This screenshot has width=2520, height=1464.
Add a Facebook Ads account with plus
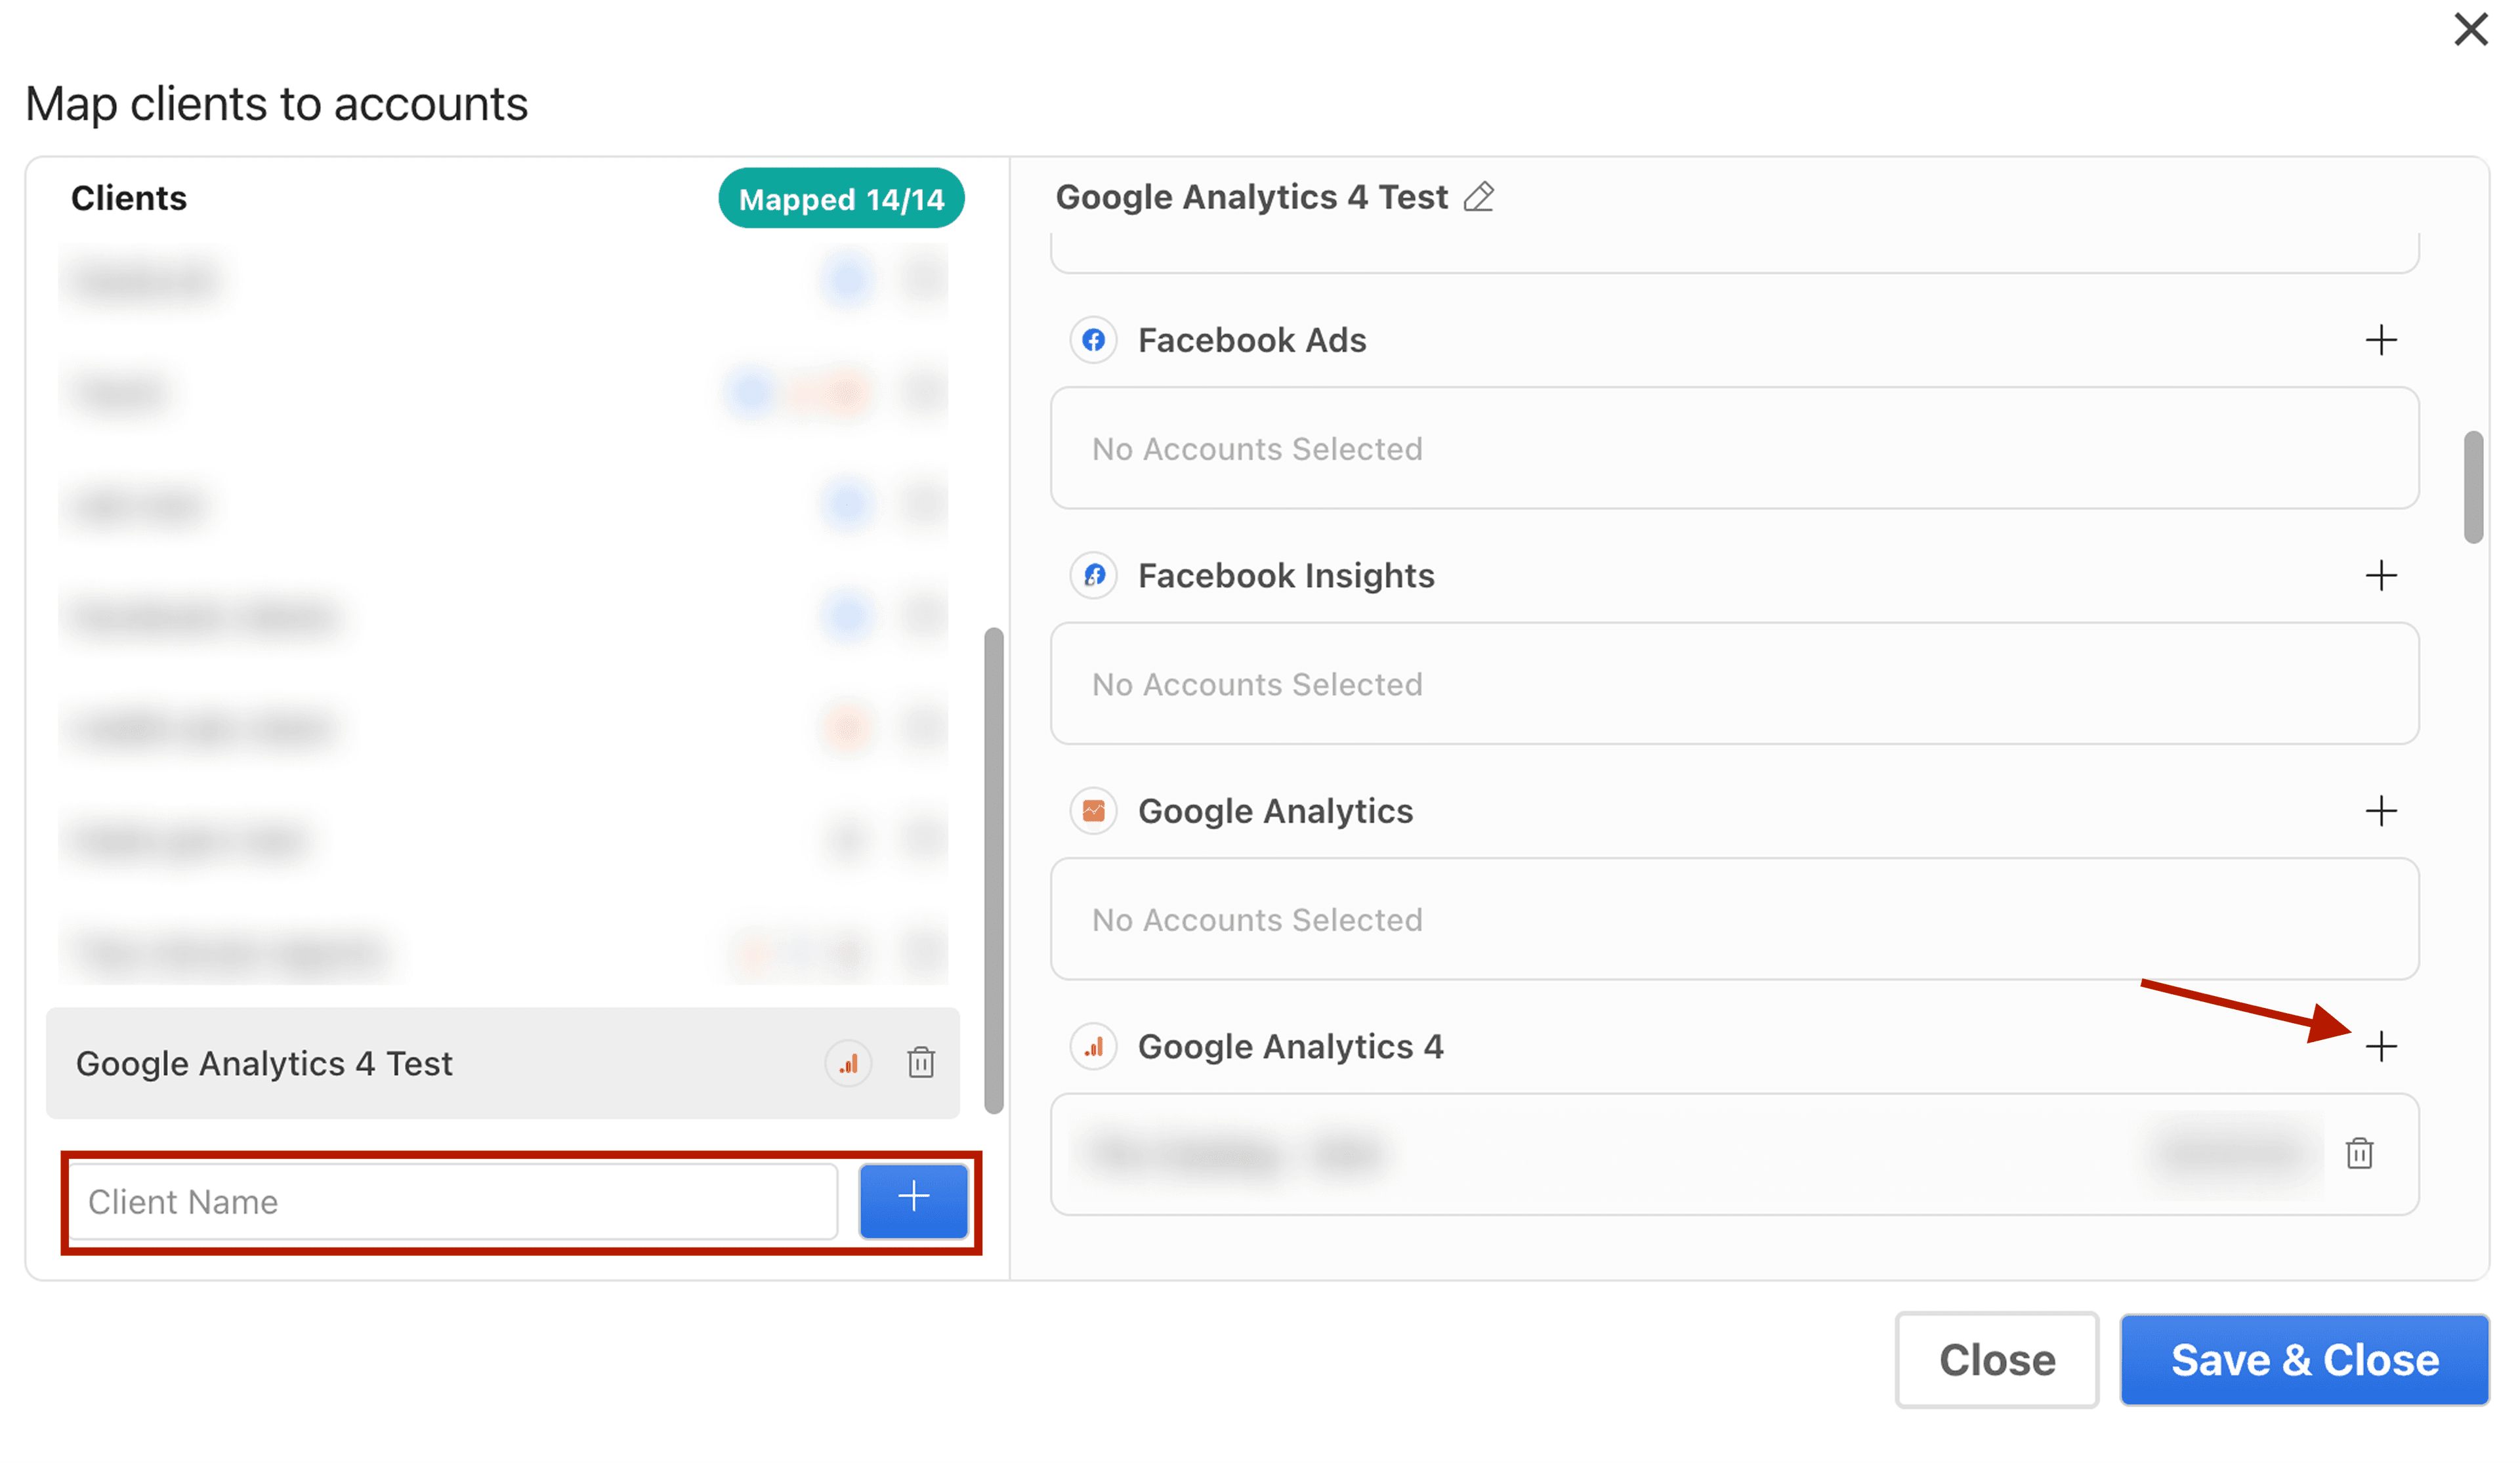[2380, 340]
